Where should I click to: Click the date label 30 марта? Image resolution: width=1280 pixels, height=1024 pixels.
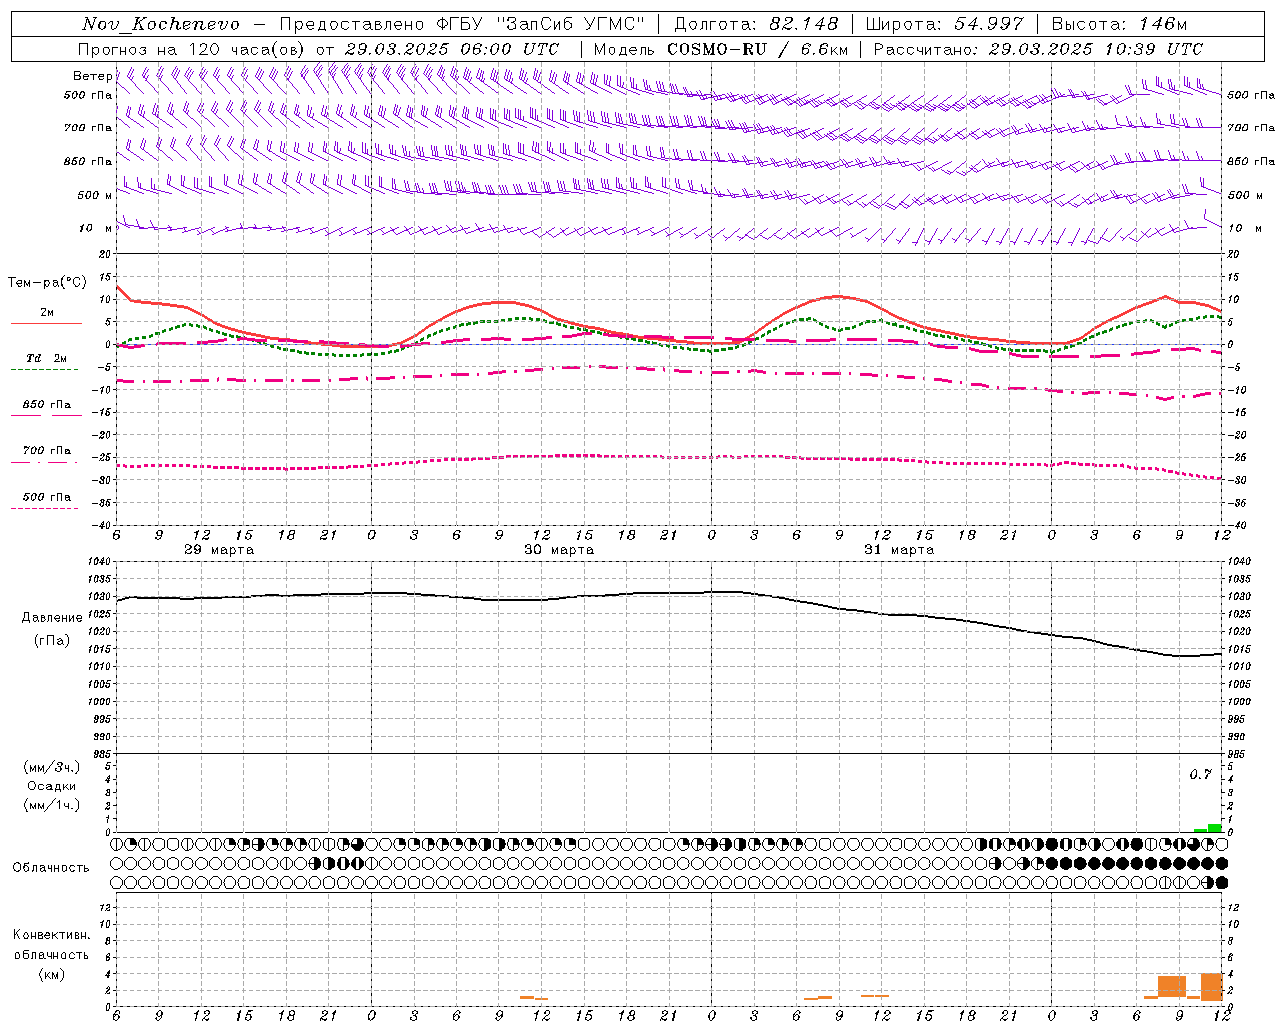pos(559,550)
